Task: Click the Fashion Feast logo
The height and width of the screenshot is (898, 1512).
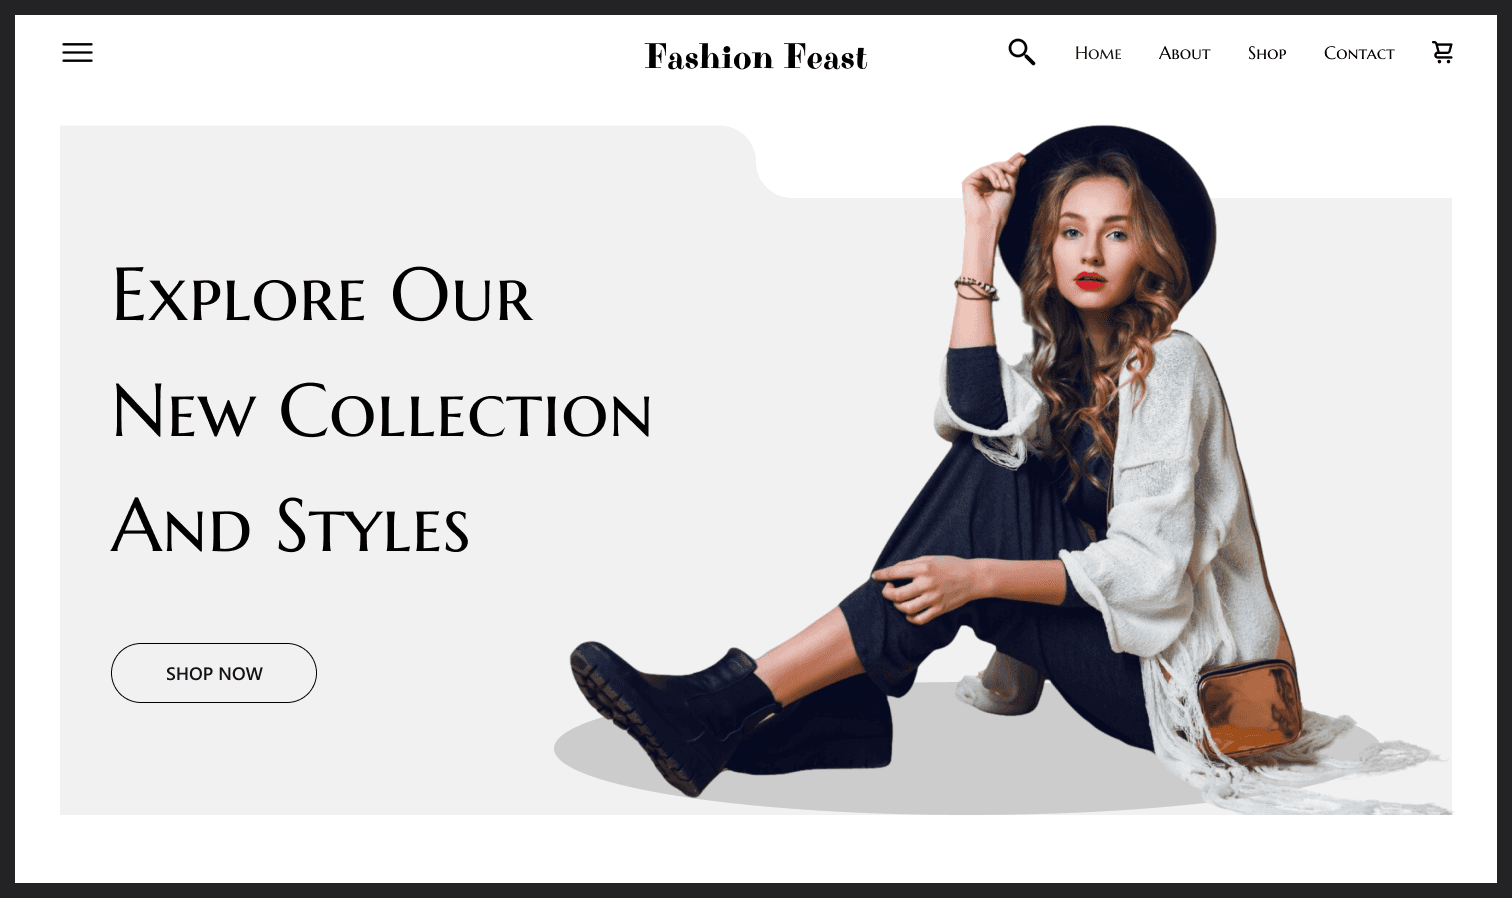Action: point(756,57)
